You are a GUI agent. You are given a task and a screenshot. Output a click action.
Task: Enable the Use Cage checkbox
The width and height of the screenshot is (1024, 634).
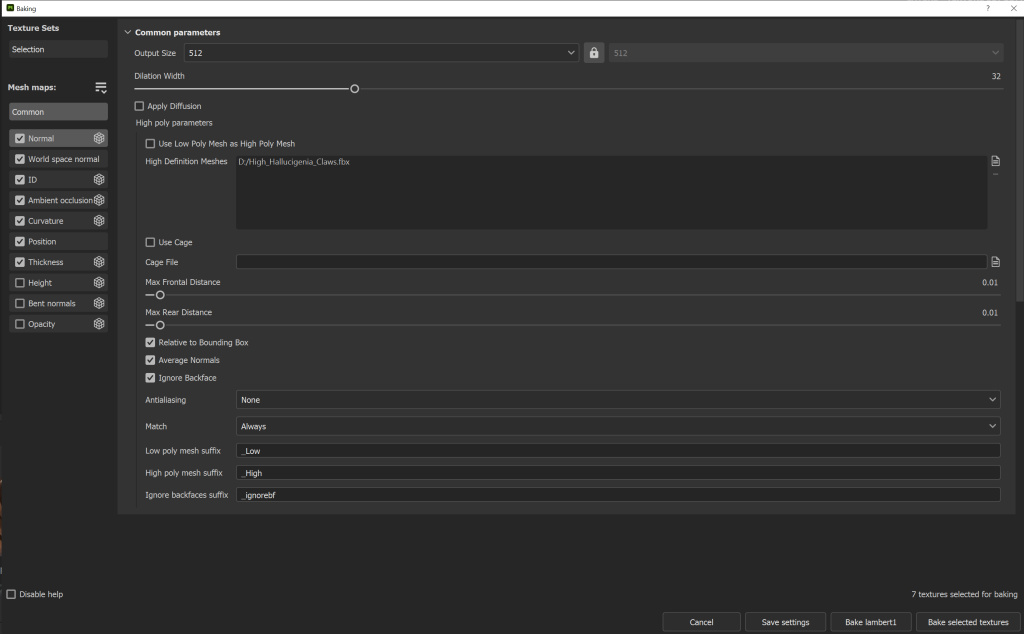[x=150, y=242]
